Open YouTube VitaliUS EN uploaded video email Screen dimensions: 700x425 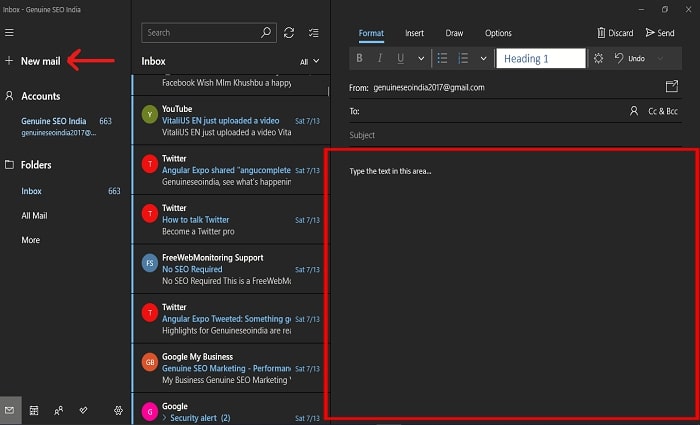point(231,120)
